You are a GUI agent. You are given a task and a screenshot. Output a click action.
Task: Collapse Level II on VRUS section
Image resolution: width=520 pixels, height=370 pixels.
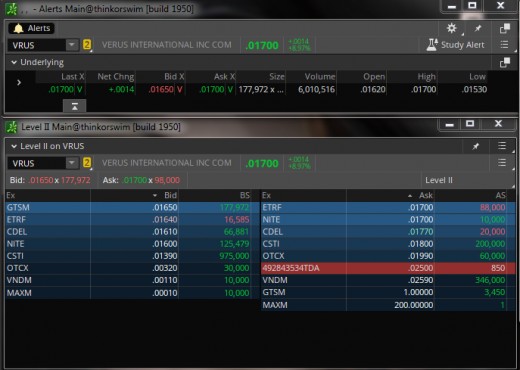point(14,146)
